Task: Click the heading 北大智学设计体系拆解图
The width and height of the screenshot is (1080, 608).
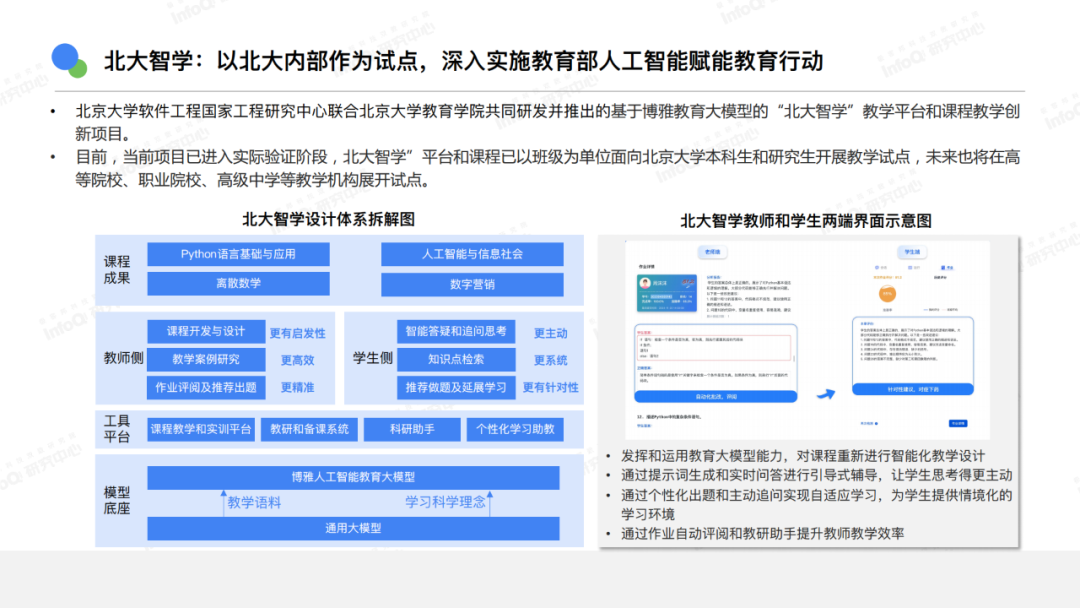Action: (329, 220)
